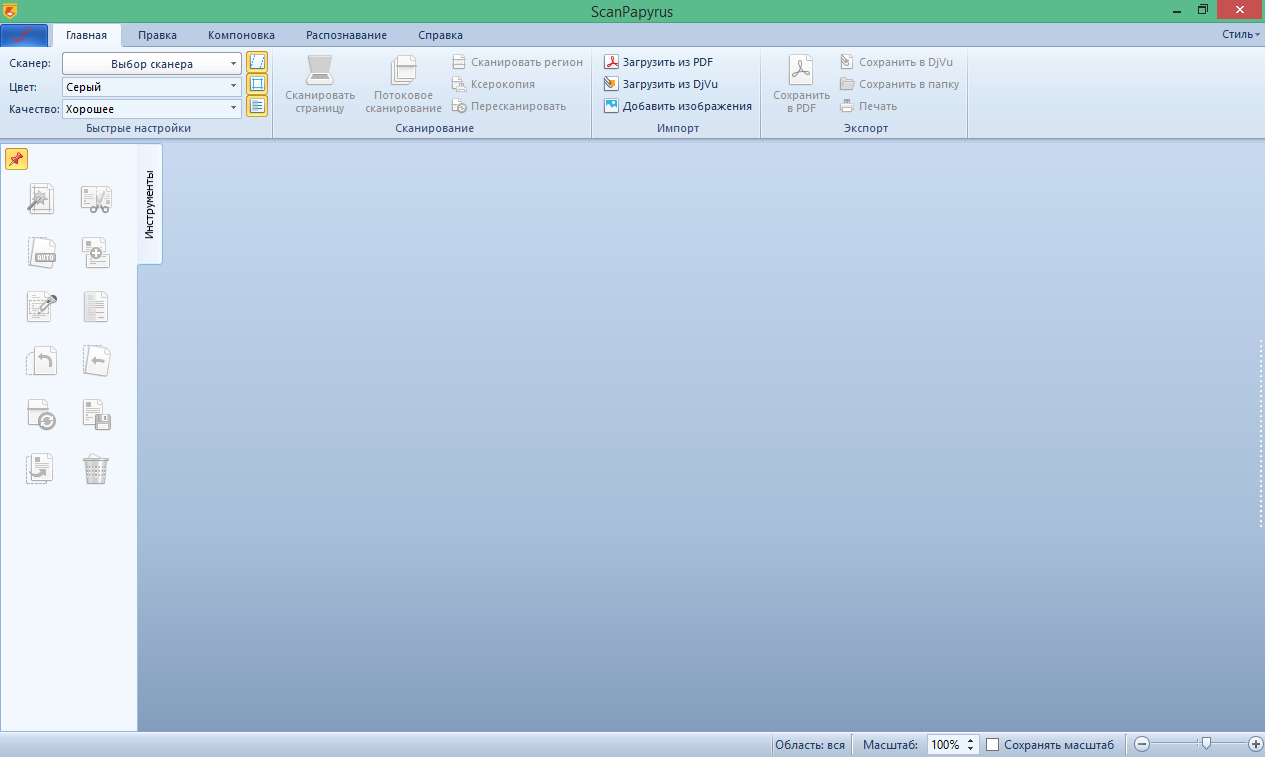Click Добавить изображения to import images
Viewport: 1265px width, 757px height.
tap(678, 106)
